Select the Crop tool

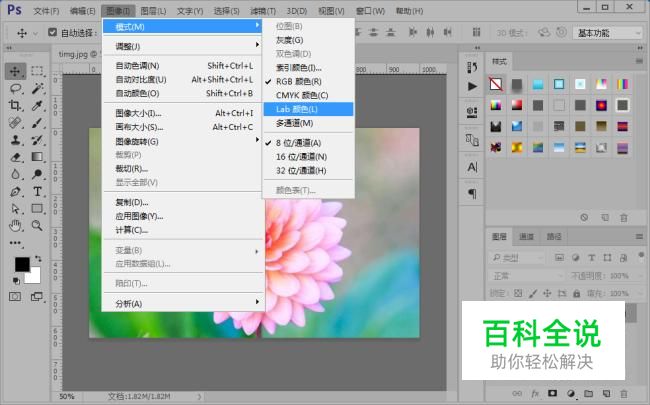point(16,105)
